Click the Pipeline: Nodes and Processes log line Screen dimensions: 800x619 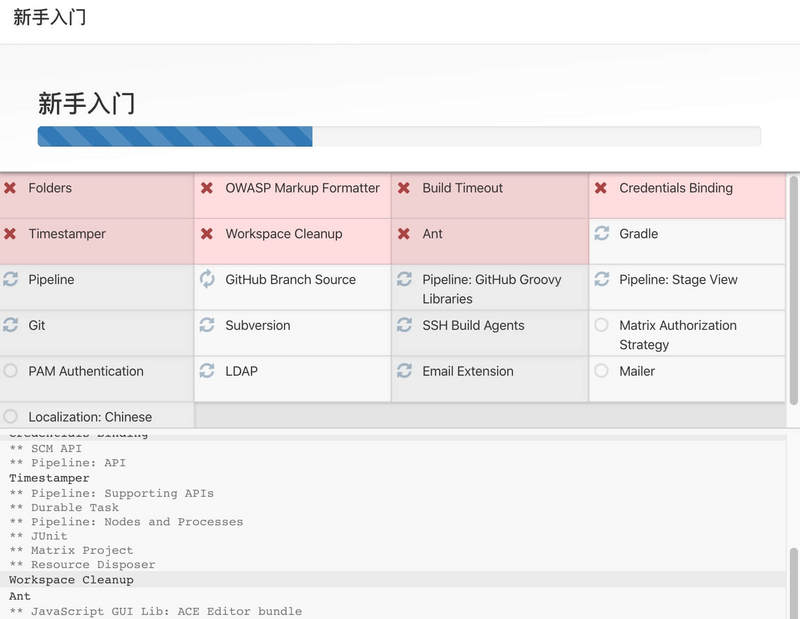[x=126, y=522]
